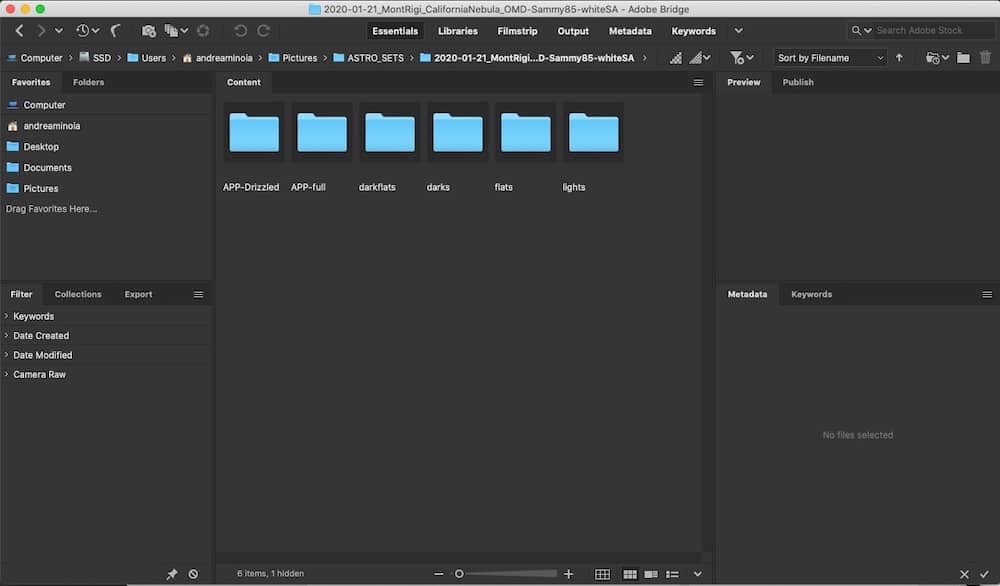The height and width of the screenshot is (586, 1000).
Task: Switch to Libraries workspace
Action: [457, 31]
